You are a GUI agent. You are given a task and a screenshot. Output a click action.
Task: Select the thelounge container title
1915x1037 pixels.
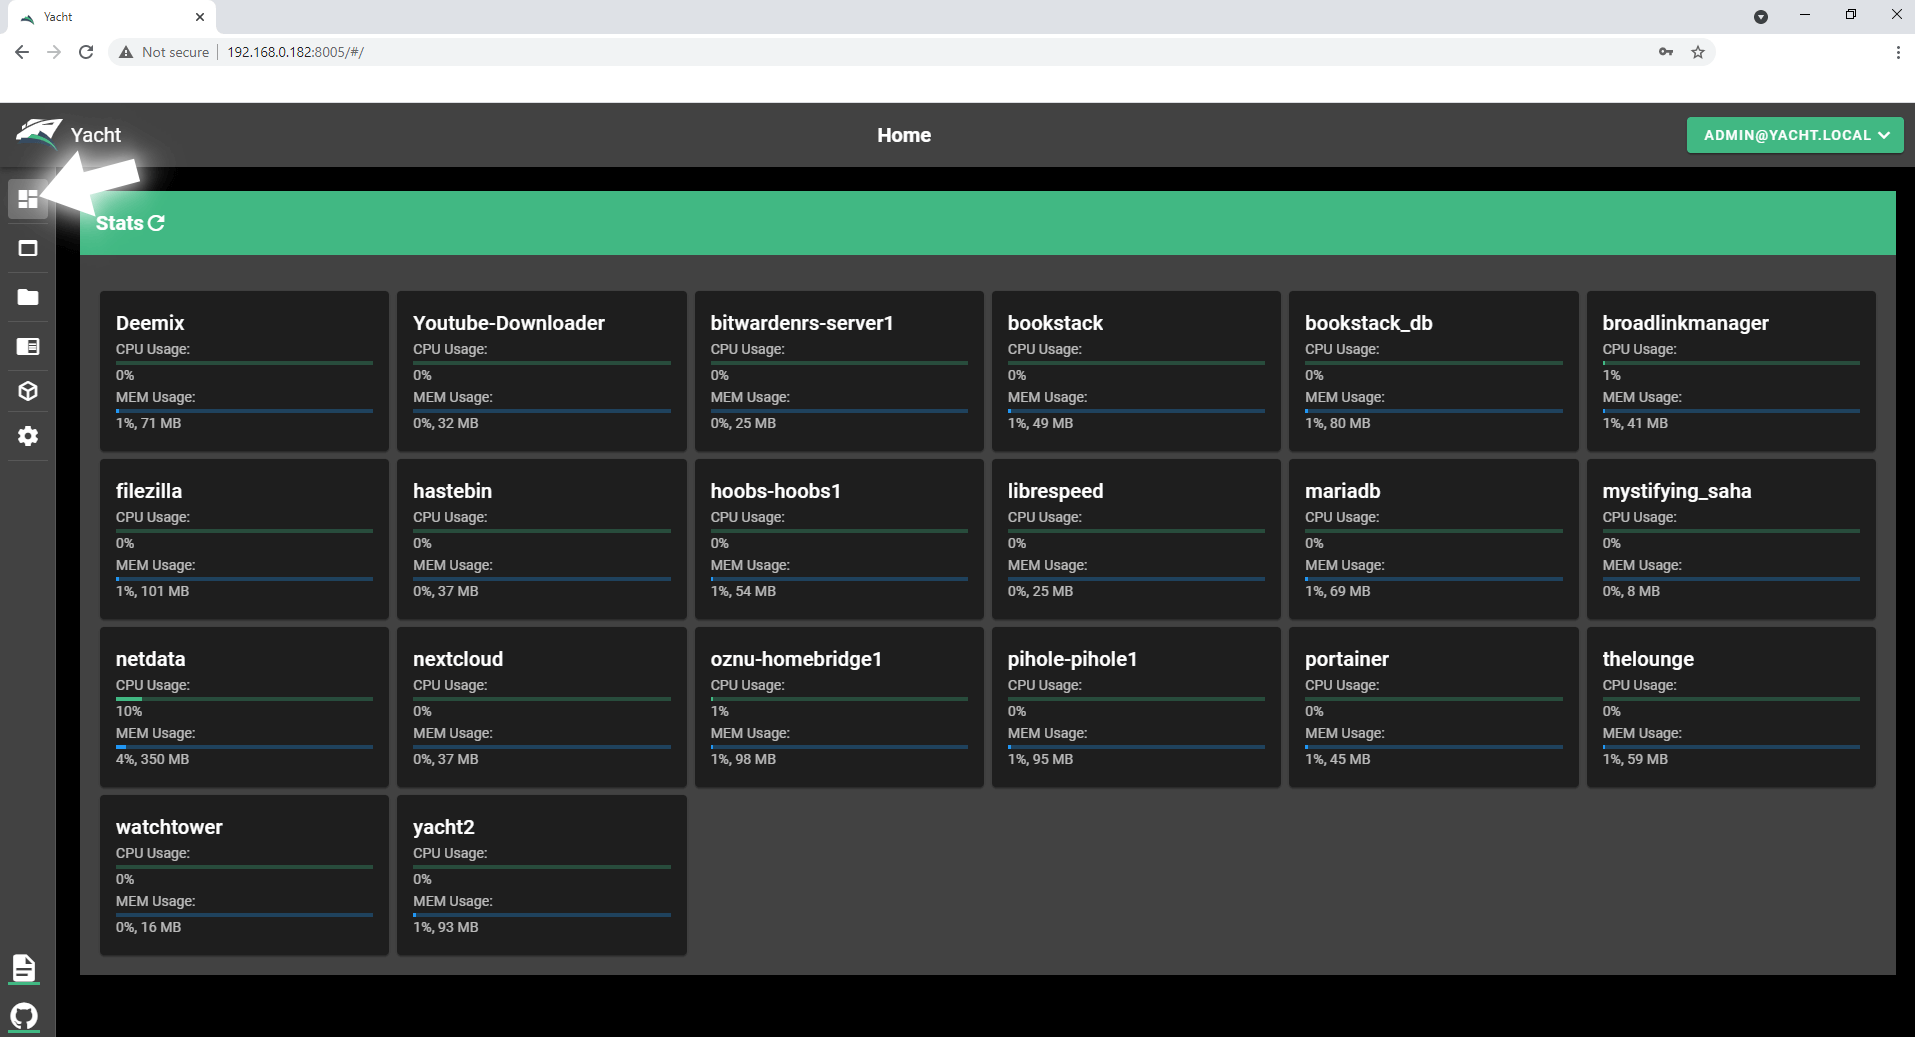(x=1648, y=659)
